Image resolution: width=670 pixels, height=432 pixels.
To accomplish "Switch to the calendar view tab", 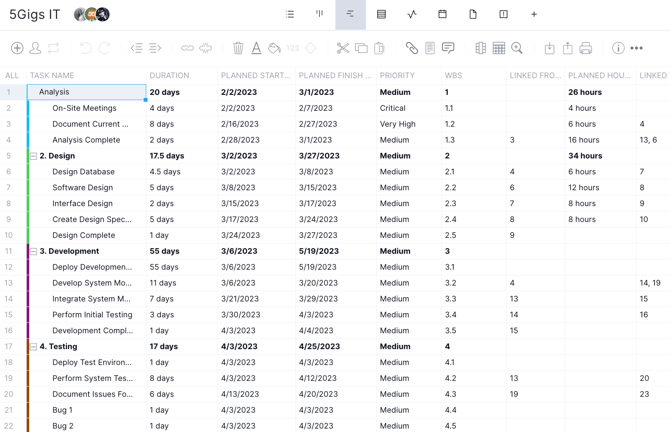I will point(442,15).
